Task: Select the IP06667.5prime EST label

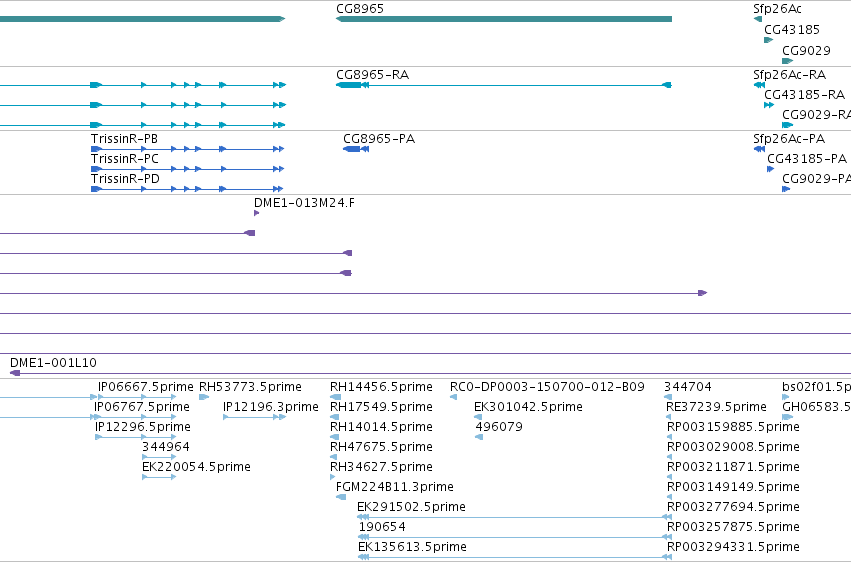Action: 145,387
